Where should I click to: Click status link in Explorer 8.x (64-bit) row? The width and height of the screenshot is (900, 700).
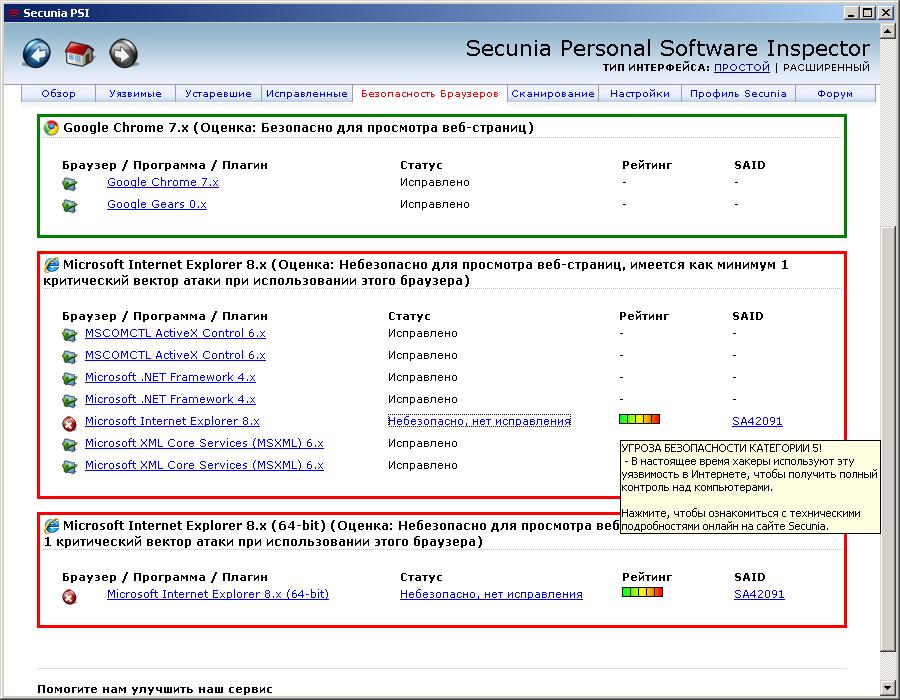pyautogui.click(x=491, y=594)
